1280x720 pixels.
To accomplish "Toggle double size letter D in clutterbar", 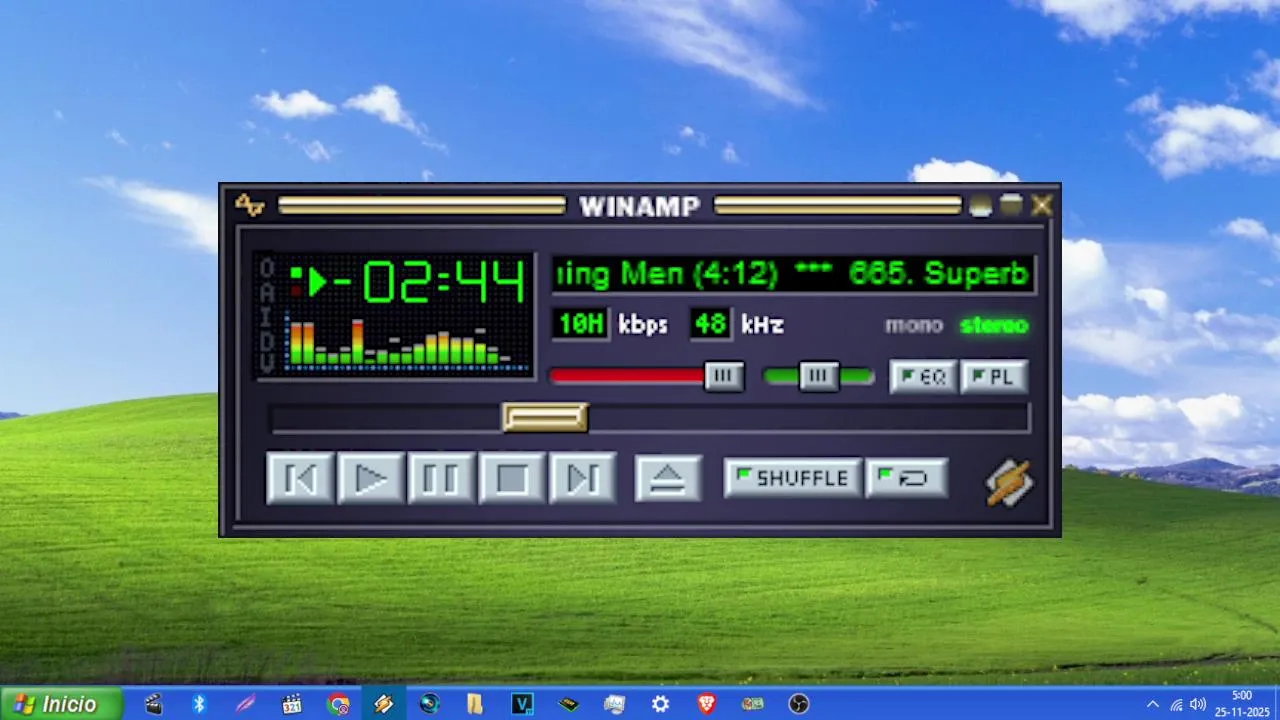I will click(267, 340).
